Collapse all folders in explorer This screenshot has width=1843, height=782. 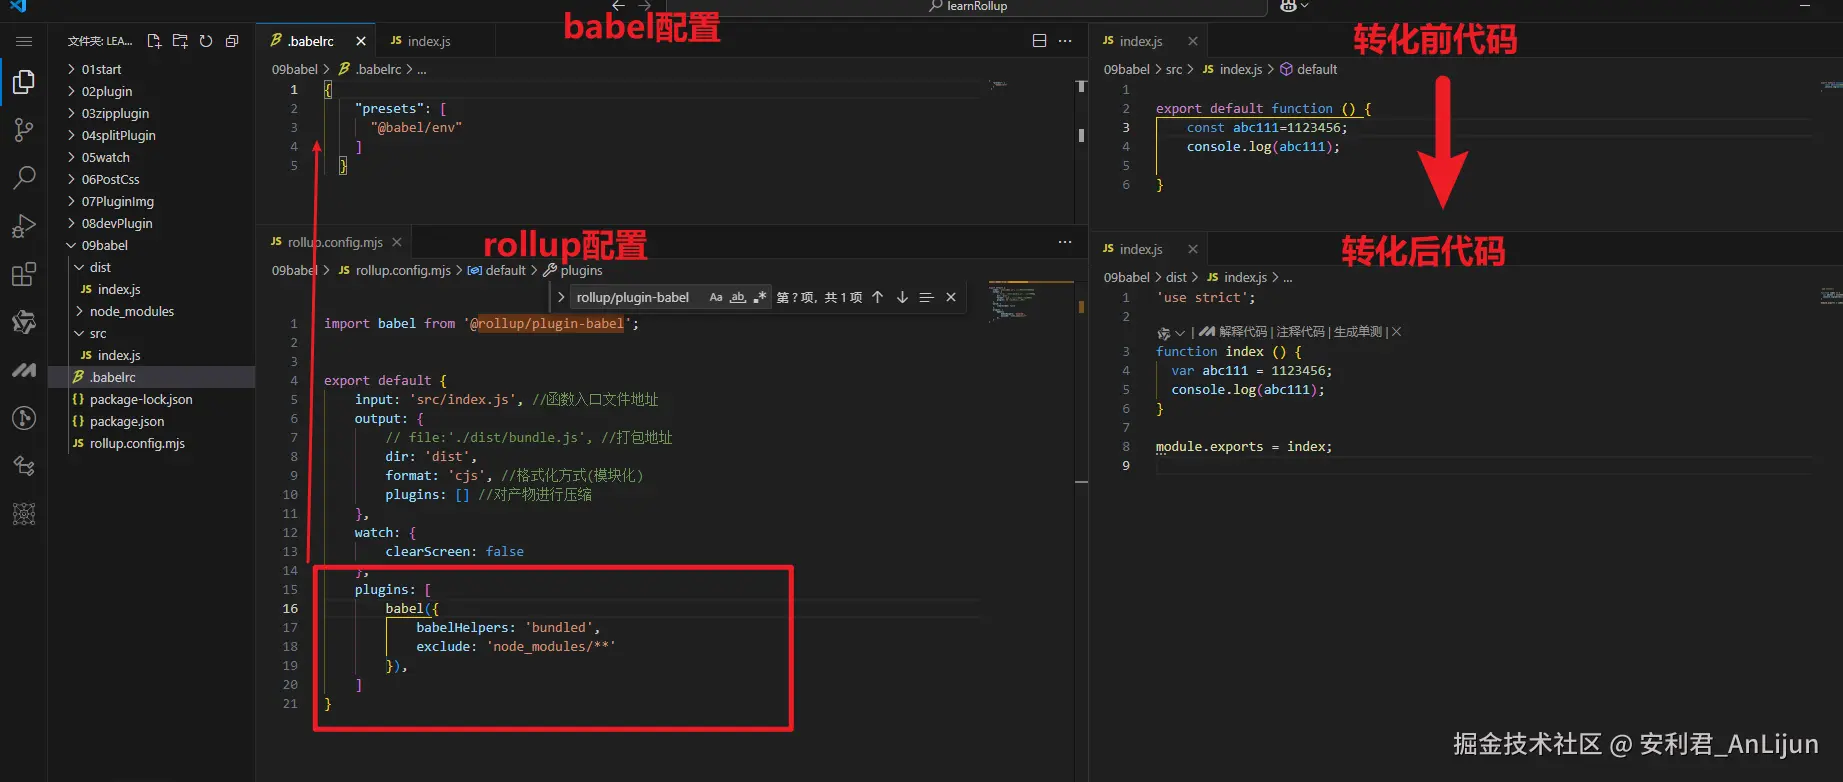[232, 41]
